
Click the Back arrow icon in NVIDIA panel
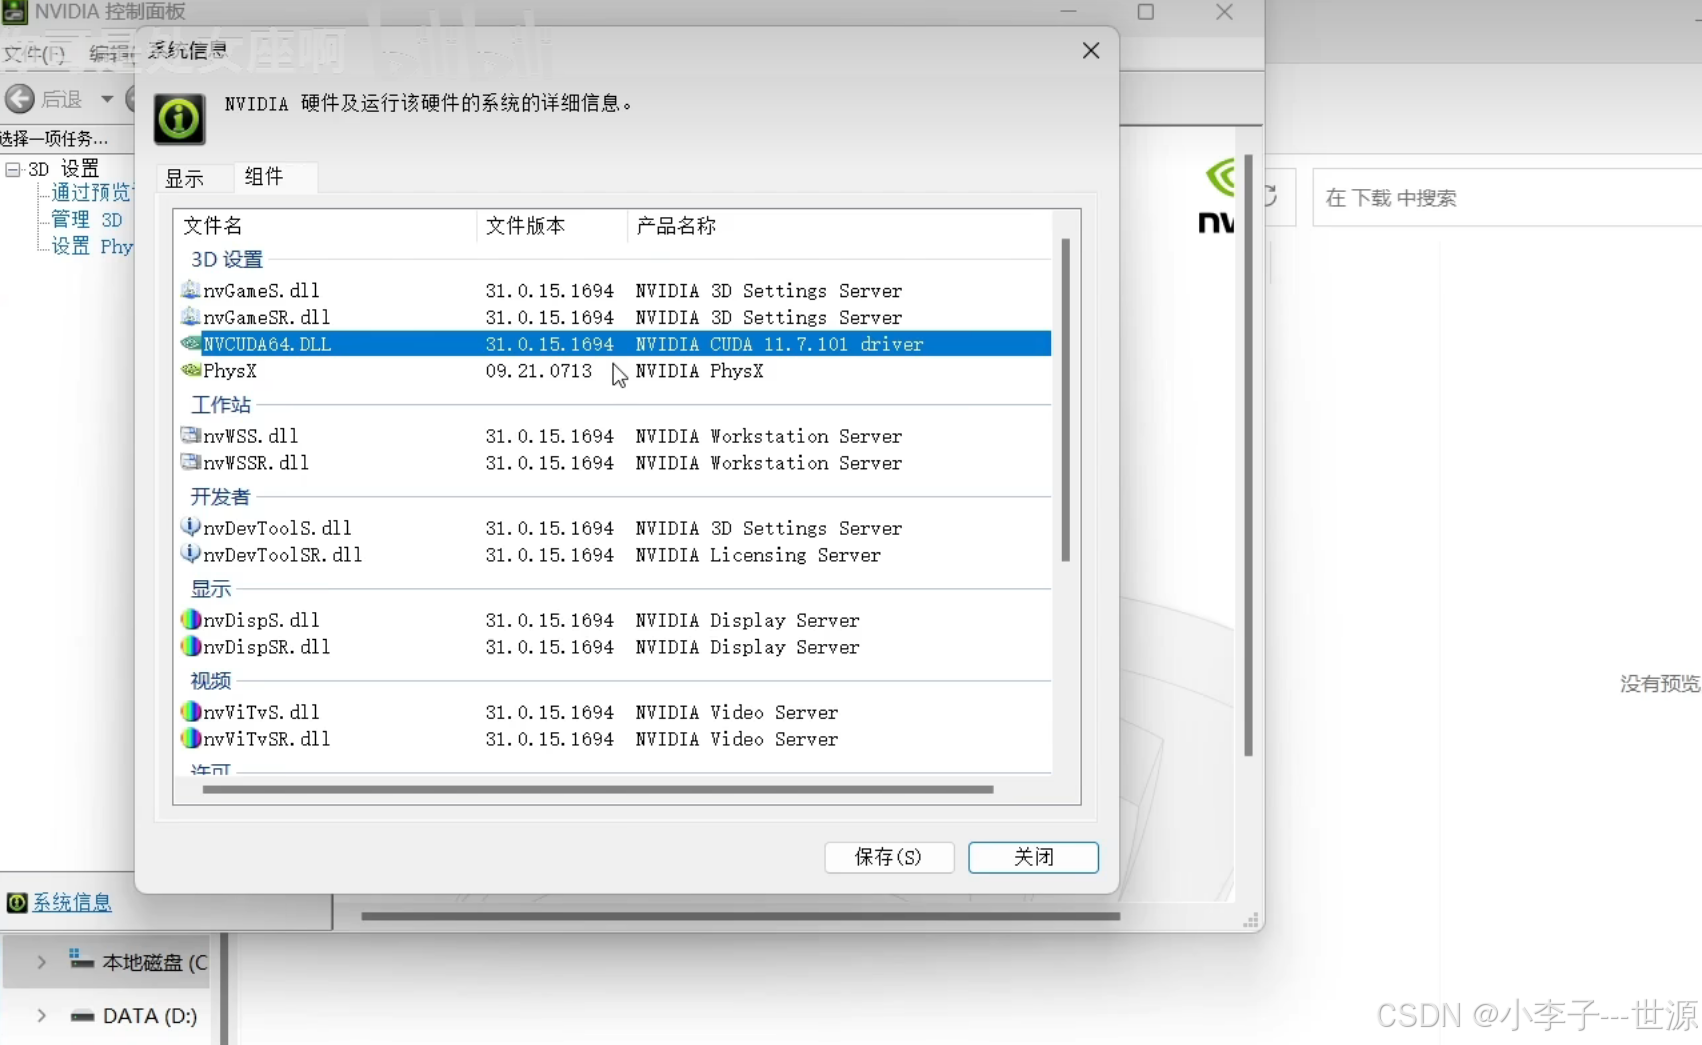point(20,98)
